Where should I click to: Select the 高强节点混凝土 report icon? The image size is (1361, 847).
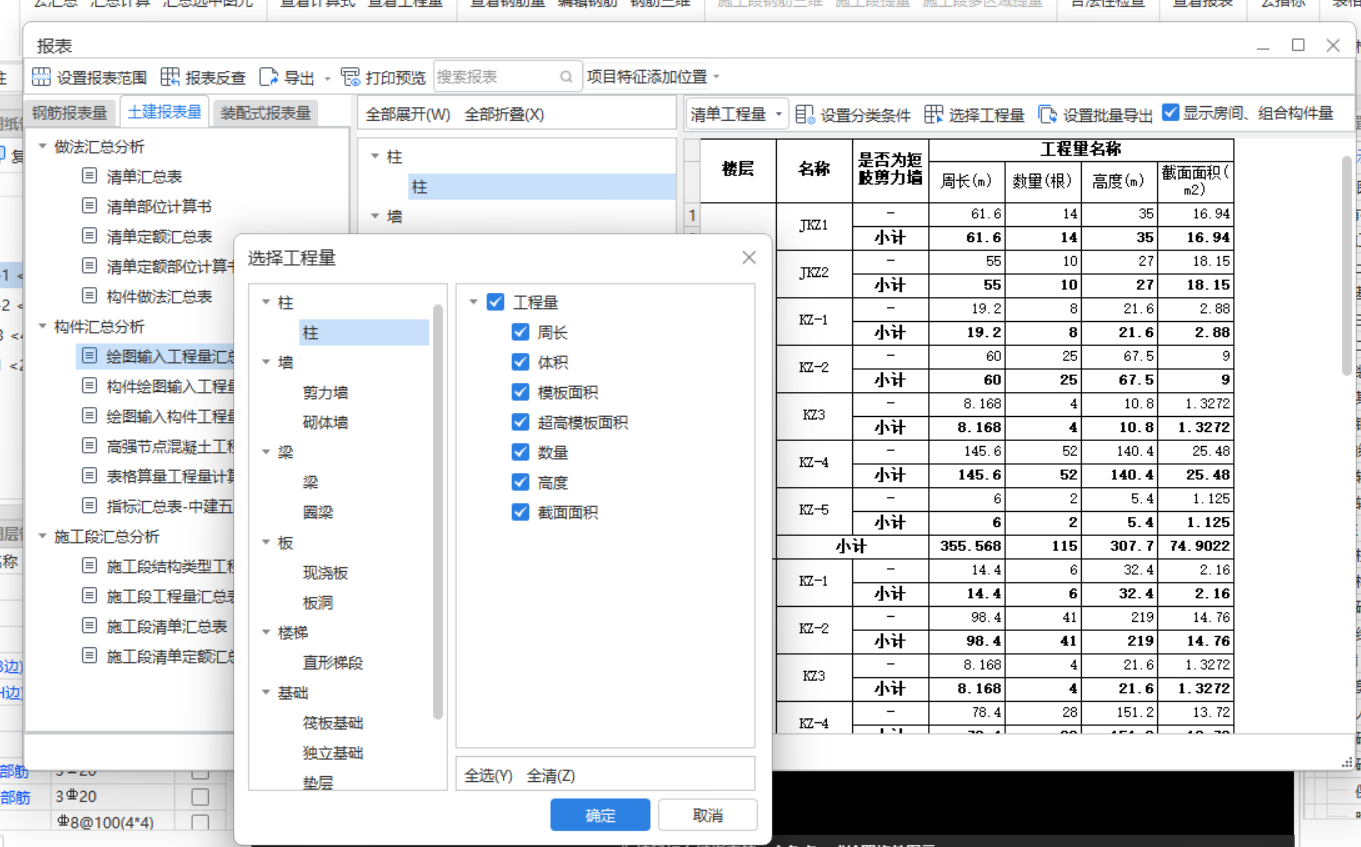point(90,446)
